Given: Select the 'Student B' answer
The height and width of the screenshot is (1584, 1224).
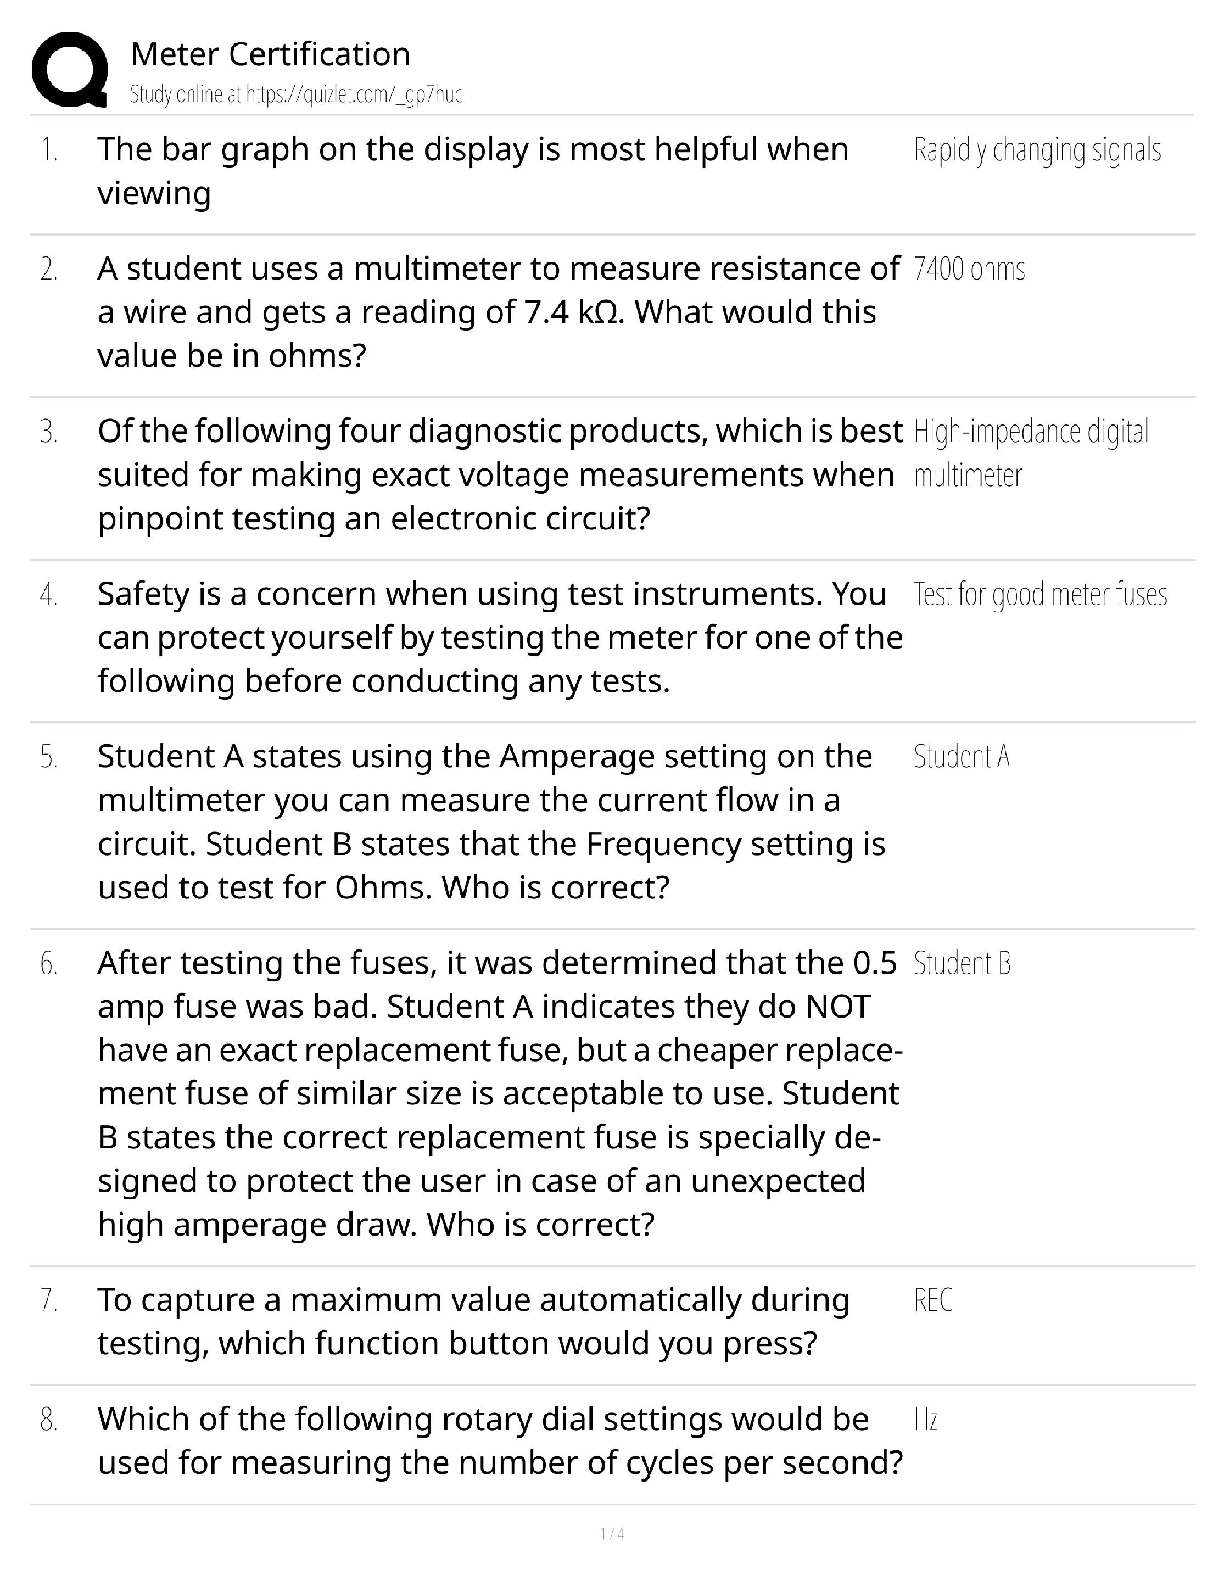Looking at the screenshot, I should click(962, 964).
